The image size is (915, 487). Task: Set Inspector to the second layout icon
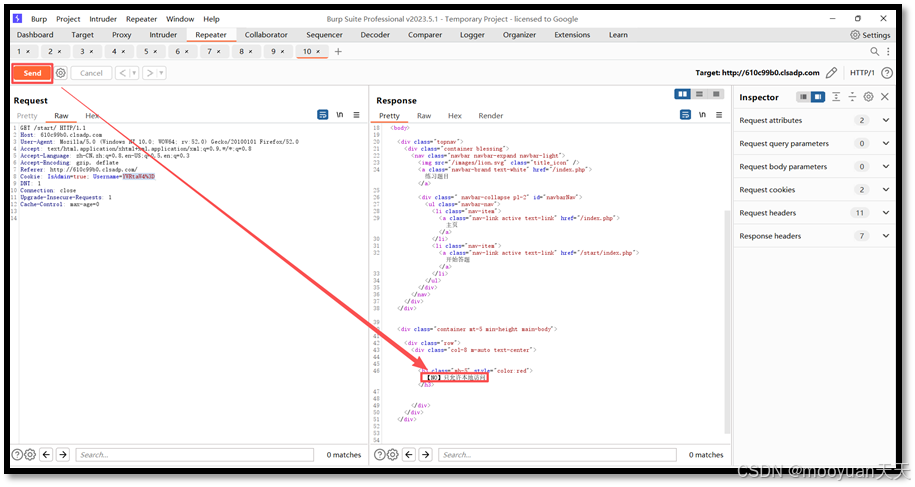pyautogui.click(x=818, y=97)
